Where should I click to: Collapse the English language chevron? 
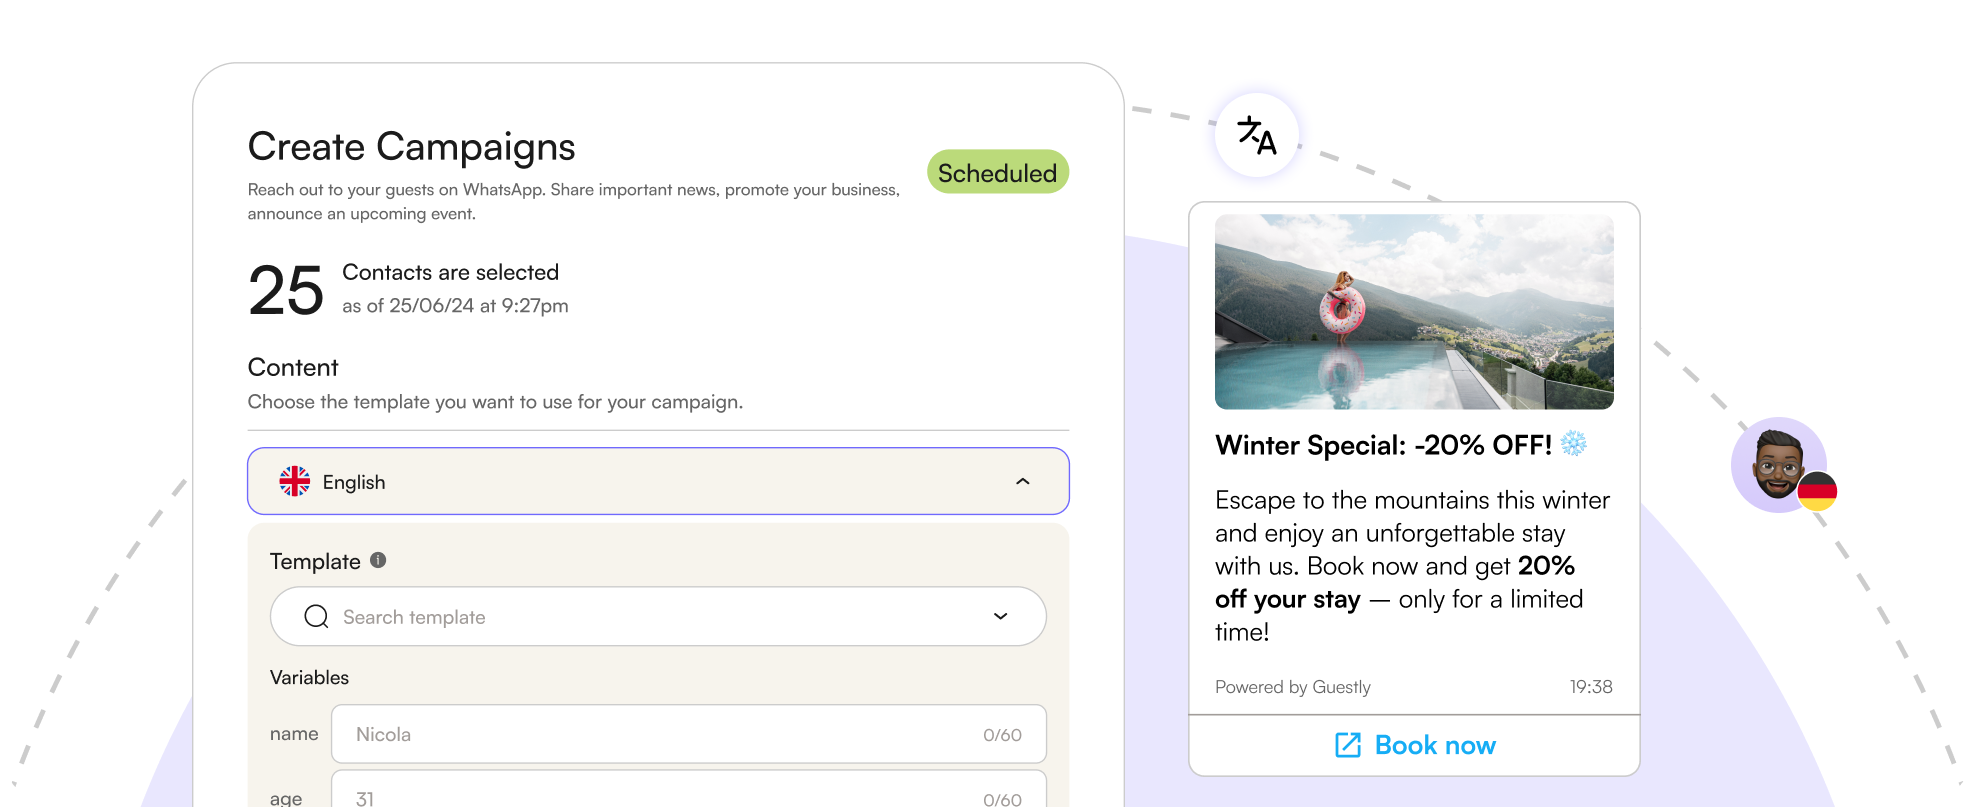1022,481
